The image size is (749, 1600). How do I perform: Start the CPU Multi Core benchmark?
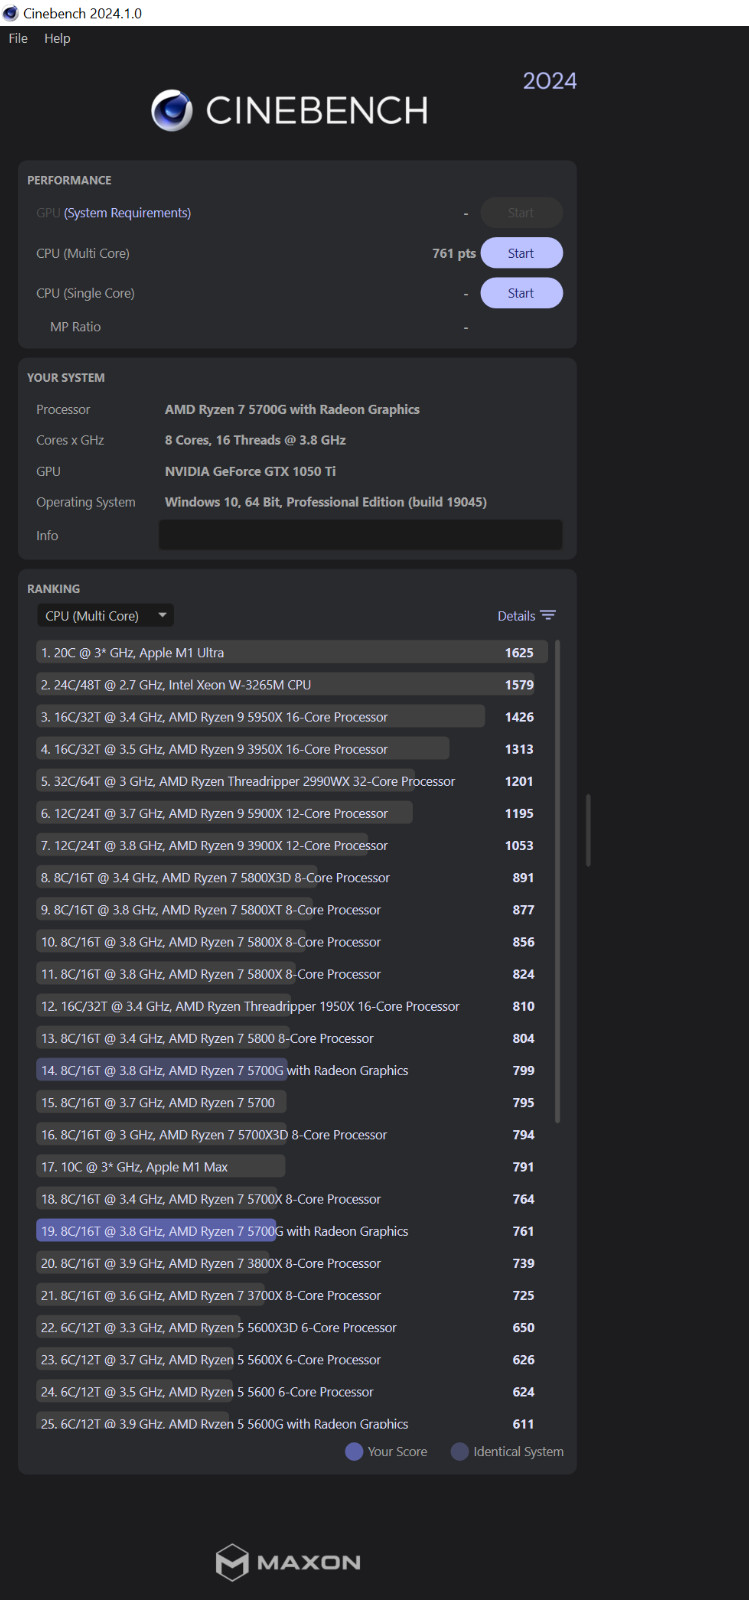tap(521, 253)
